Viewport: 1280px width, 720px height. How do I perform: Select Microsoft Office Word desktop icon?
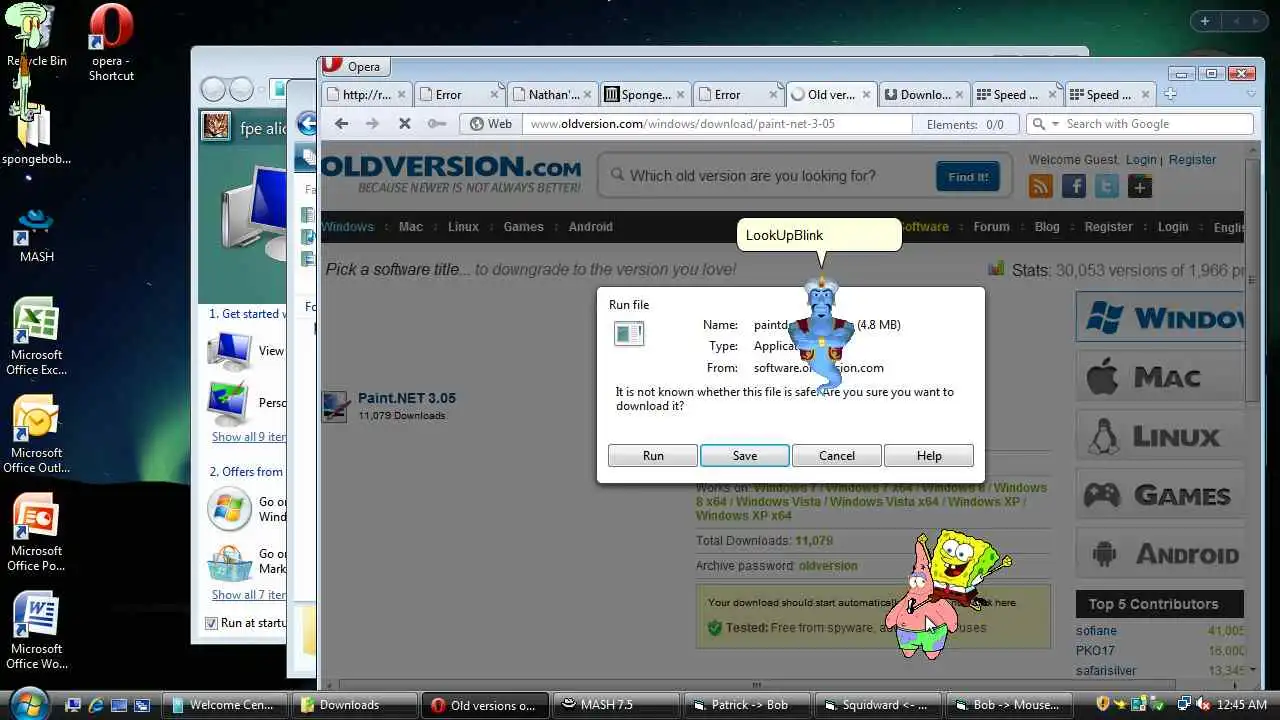click(37, 632)
